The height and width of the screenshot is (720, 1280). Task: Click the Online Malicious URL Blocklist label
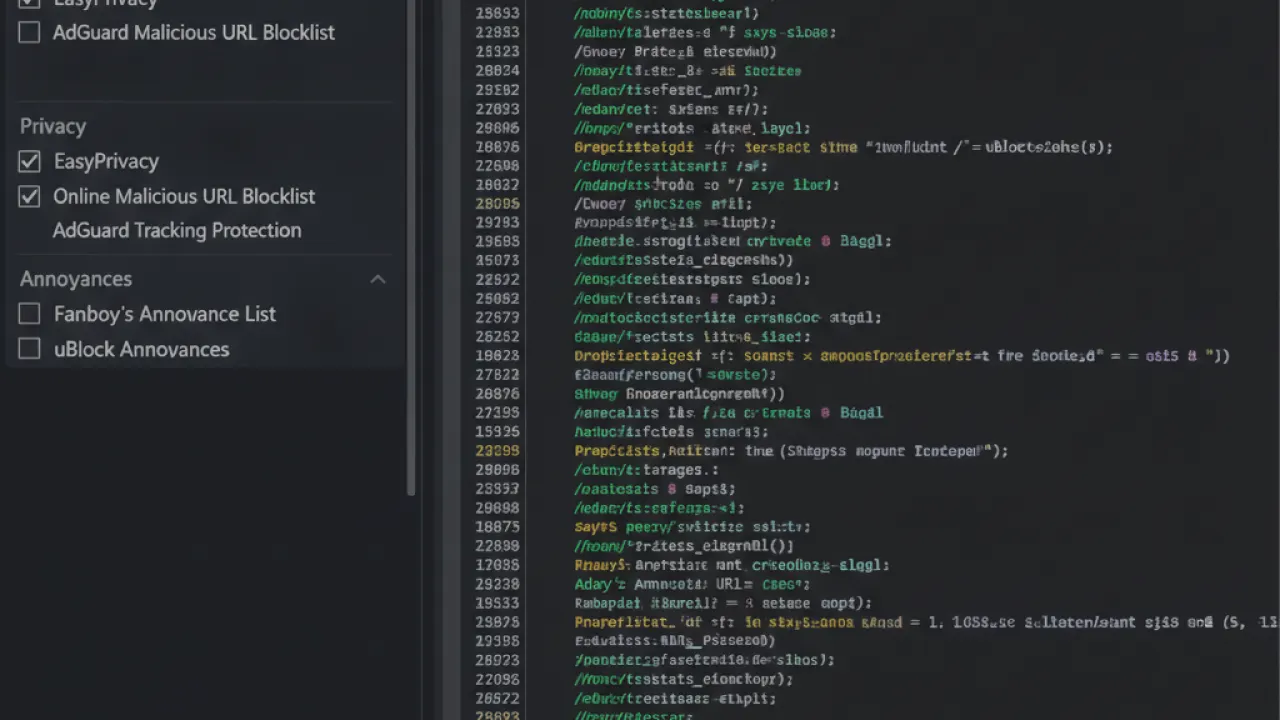click(184, 196)
